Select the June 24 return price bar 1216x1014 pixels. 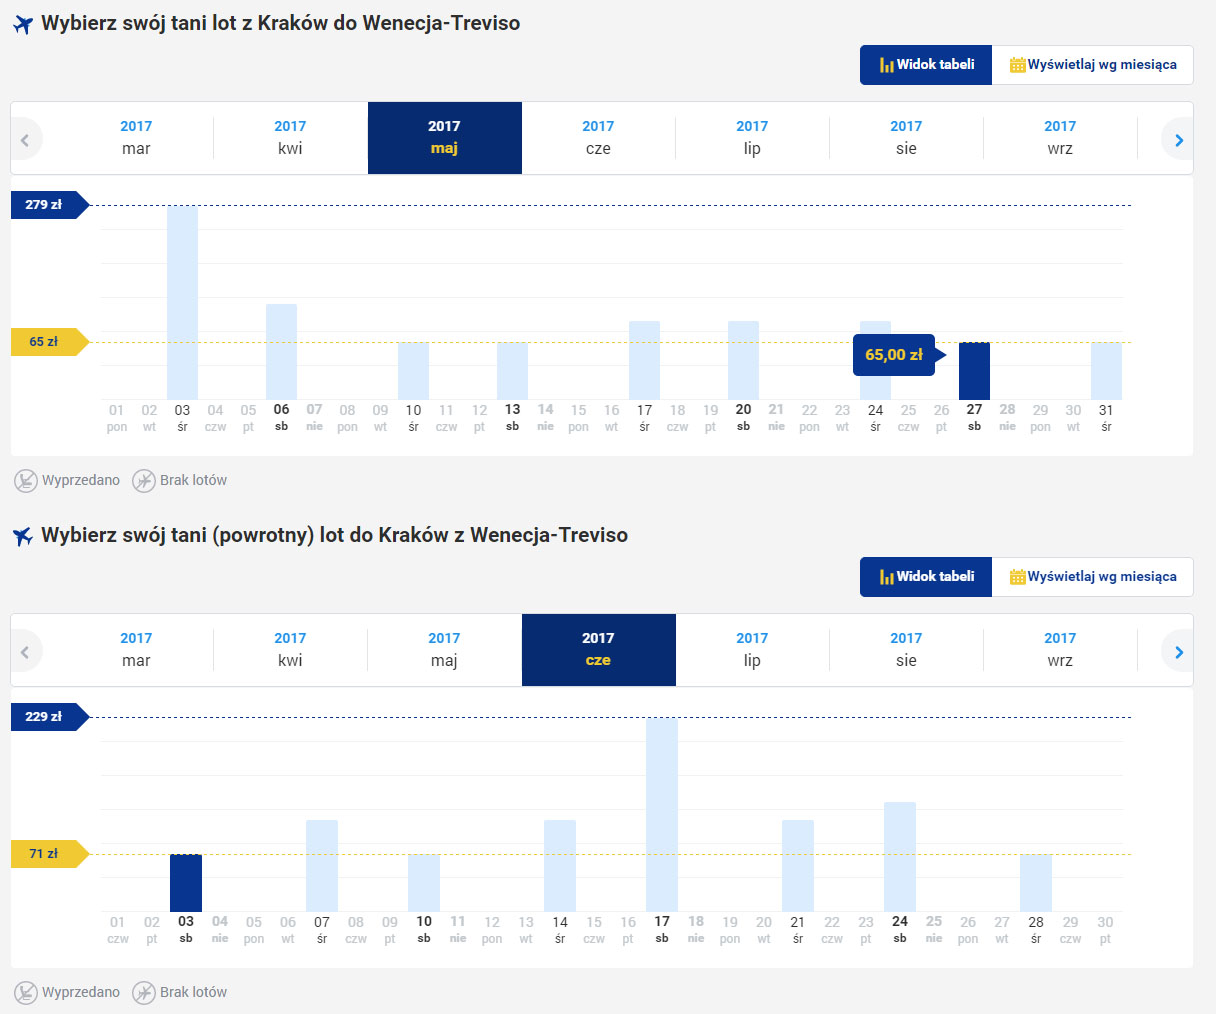tap(900, 857)
